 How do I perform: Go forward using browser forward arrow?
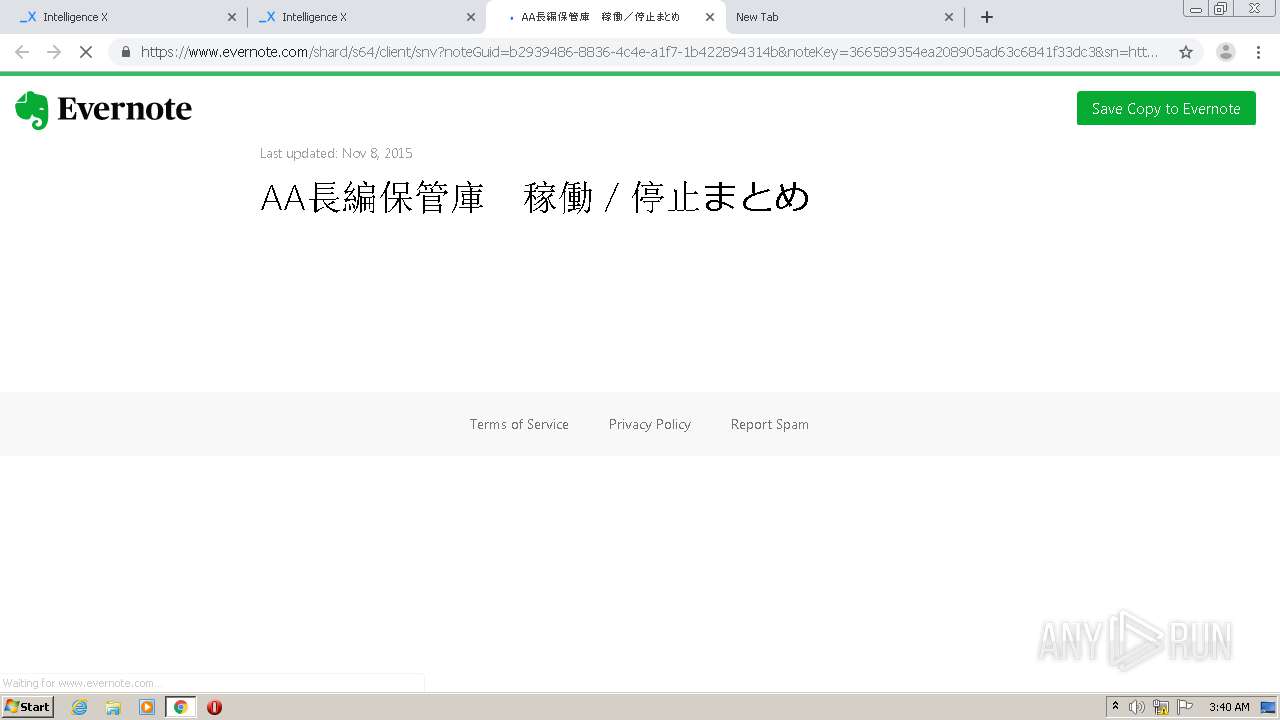[x=54, y=52]
